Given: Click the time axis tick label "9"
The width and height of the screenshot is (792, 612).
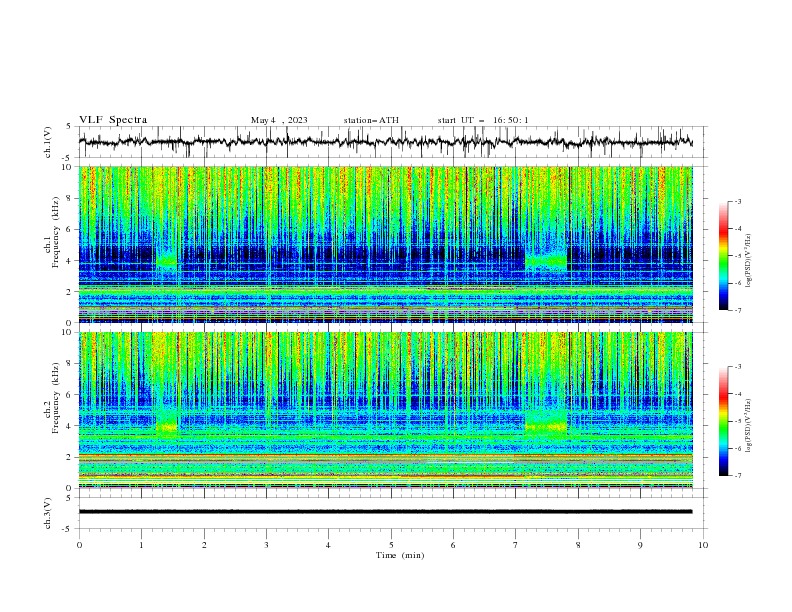Looking at the screenshot, I should point(640,545).
